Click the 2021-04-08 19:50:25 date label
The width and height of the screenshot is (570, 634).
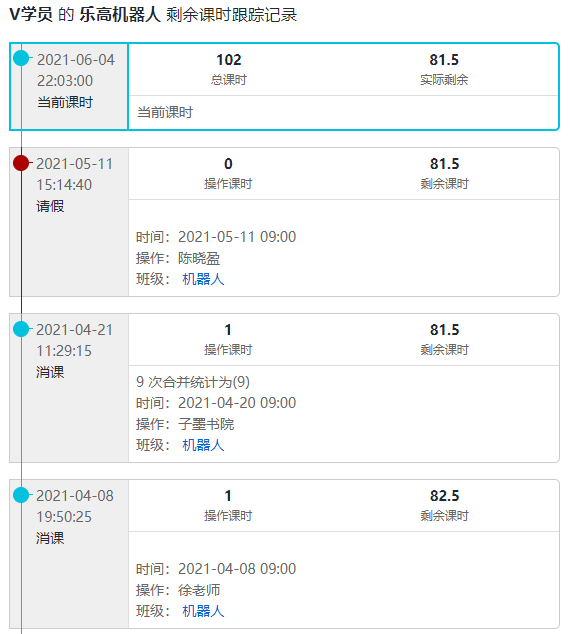click(x=75, y=506)
